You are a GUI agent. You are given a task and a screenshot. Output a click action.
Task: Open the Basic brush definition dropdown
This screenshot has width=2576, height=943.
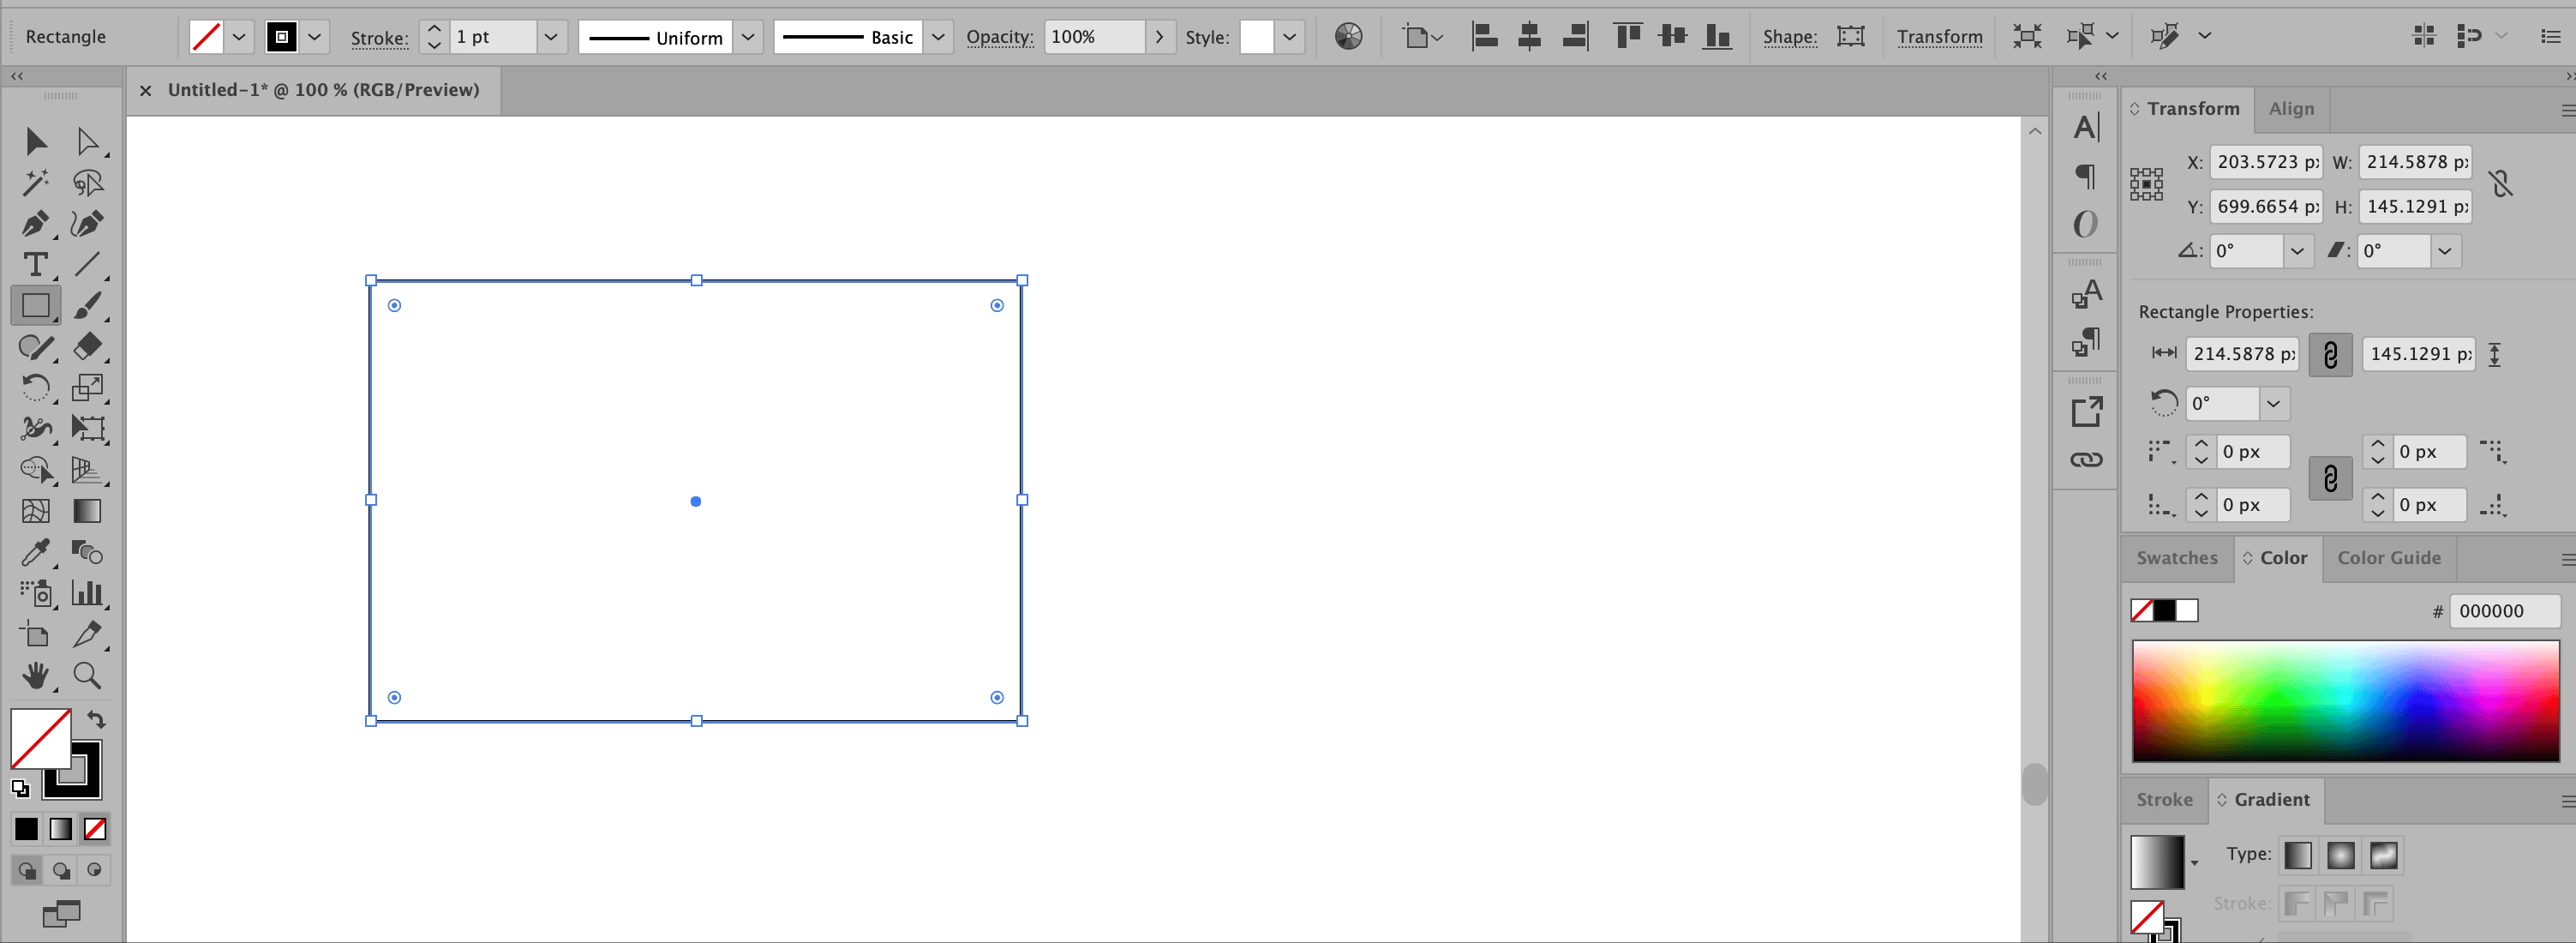coord(938,37)
